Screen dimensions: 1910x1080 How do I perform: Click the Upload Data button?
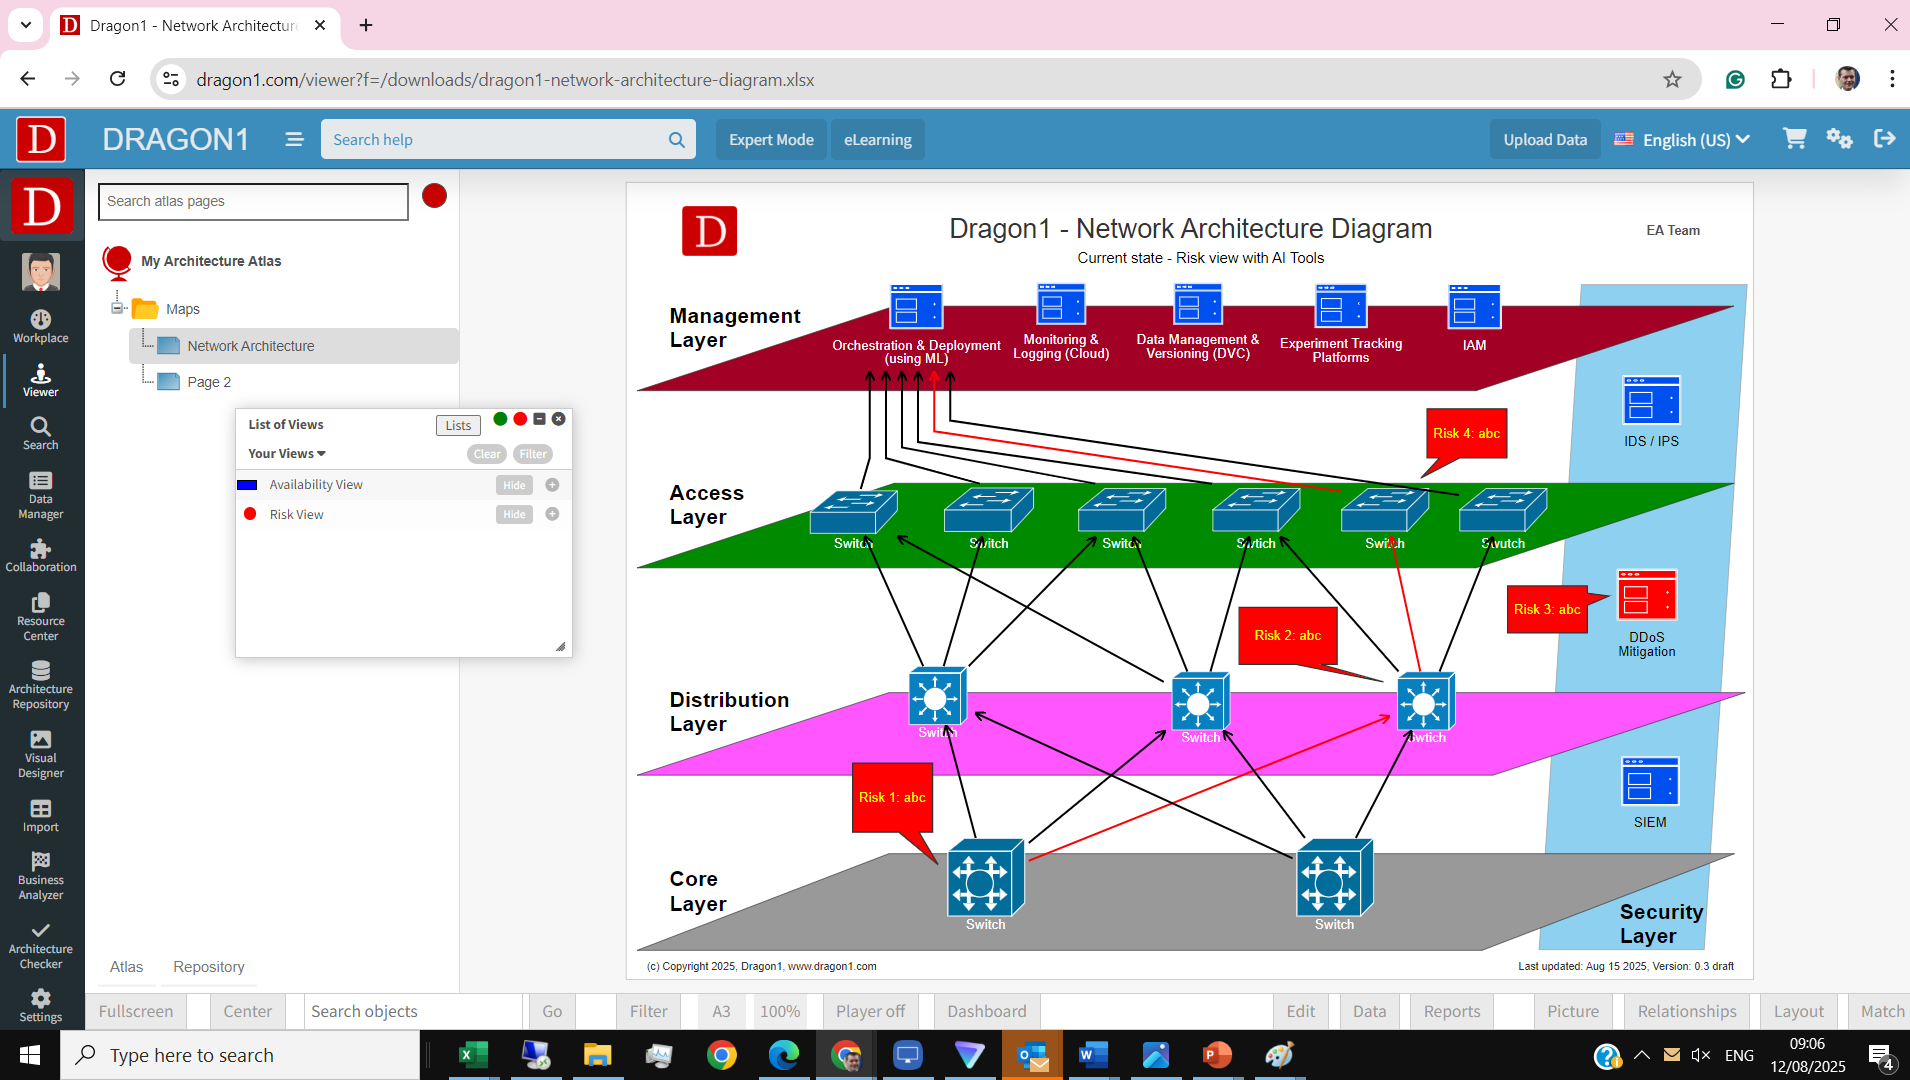[1545, 140]
